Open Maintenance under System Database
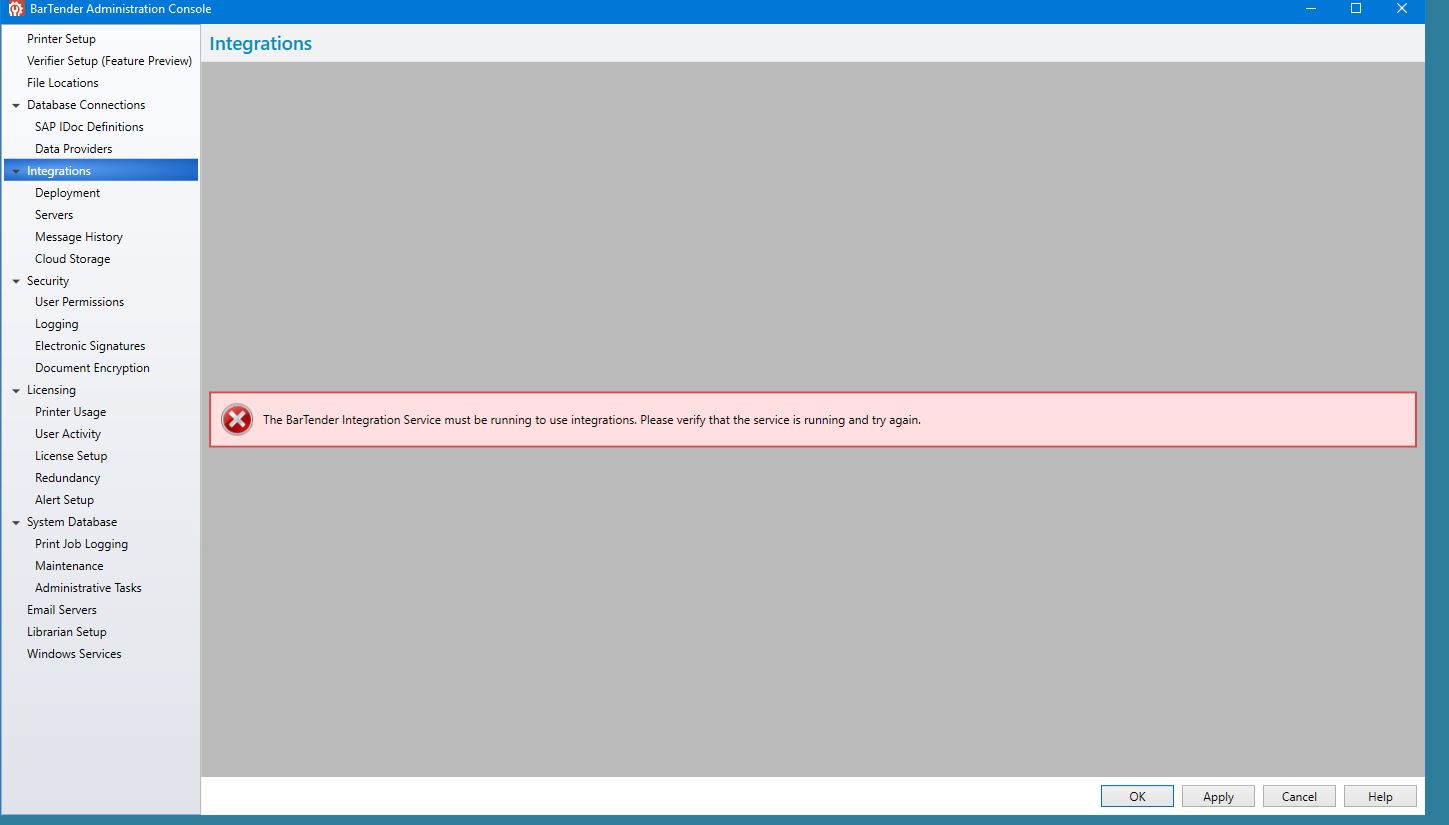This screenshot has height=825, width=1449. (69, 566)
